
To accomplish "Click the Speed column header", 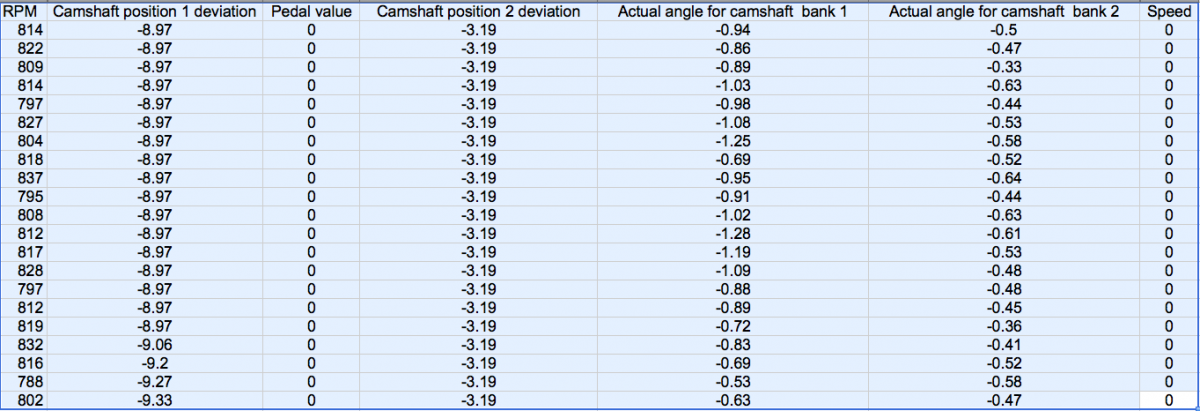I will [1168, 12].
